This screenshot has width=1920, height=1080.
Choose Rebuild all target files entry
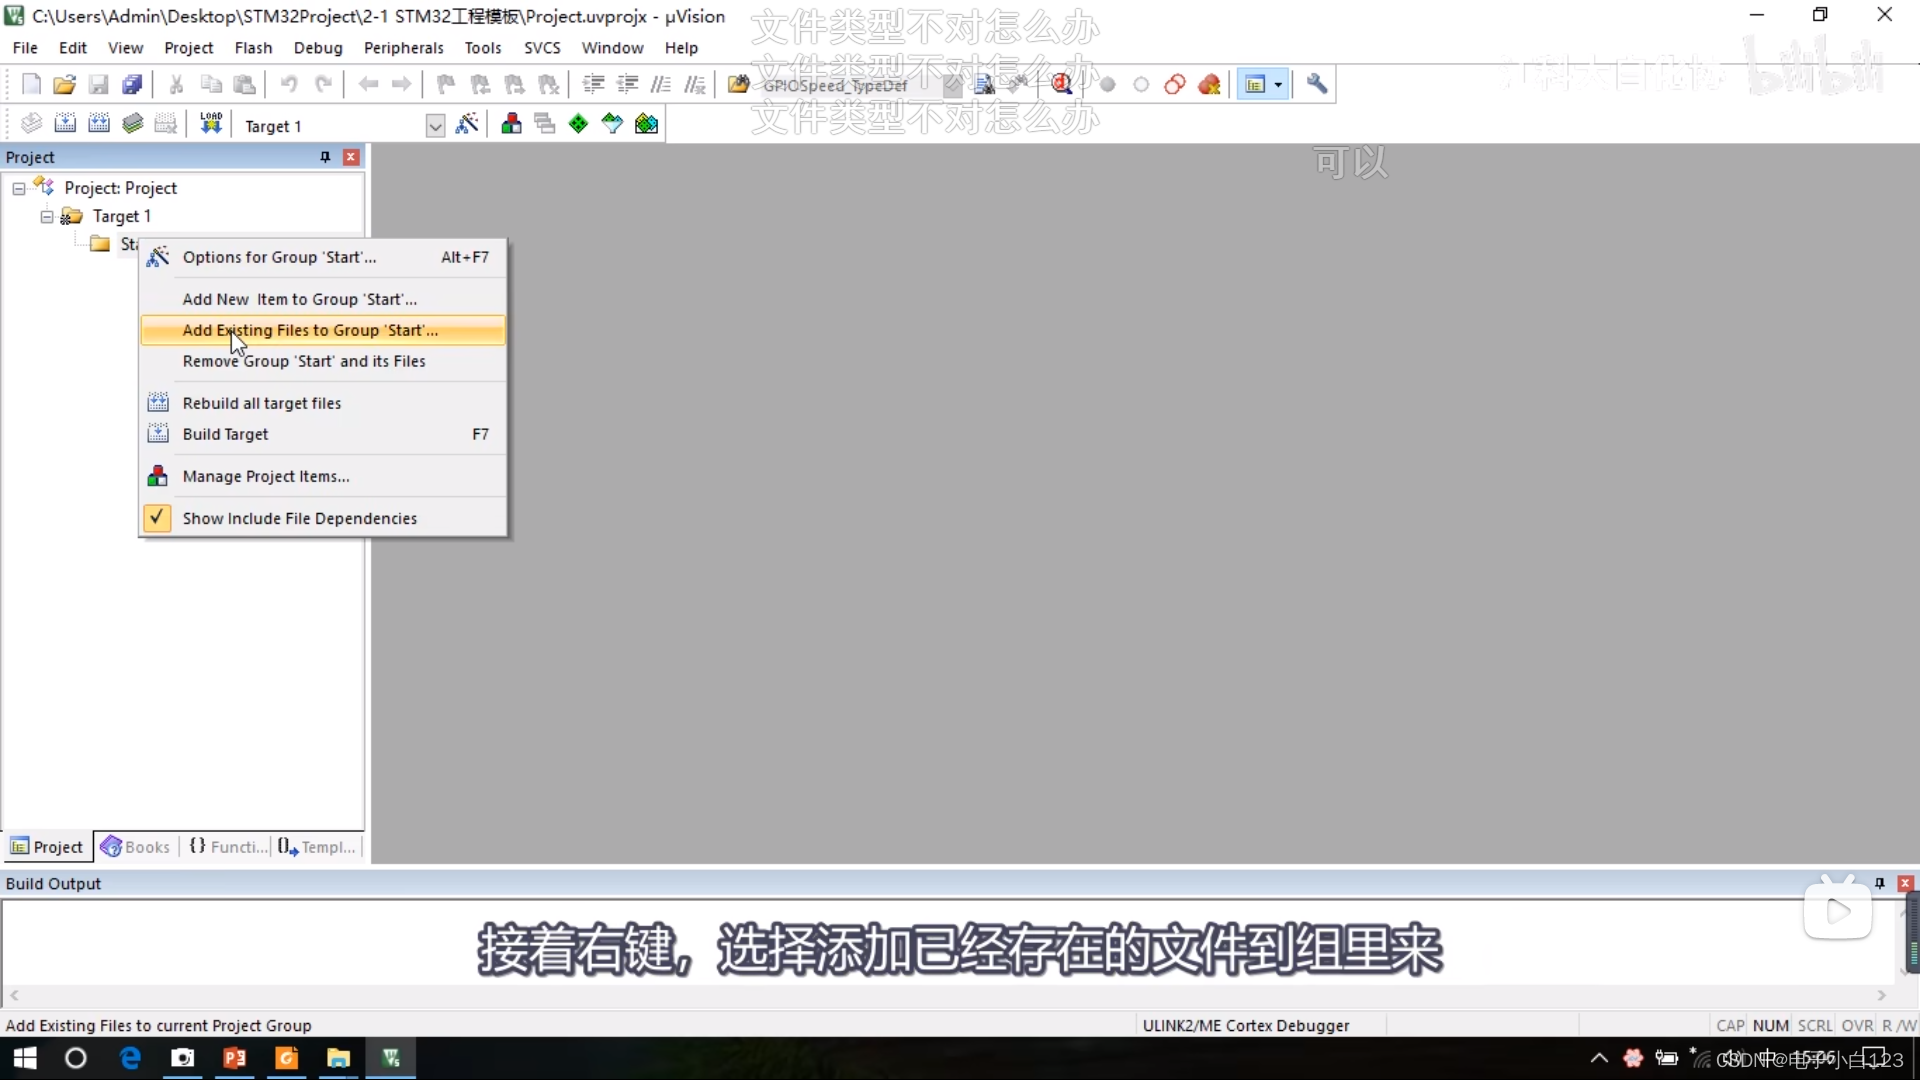pyautogui.click(x=262, y=403)
